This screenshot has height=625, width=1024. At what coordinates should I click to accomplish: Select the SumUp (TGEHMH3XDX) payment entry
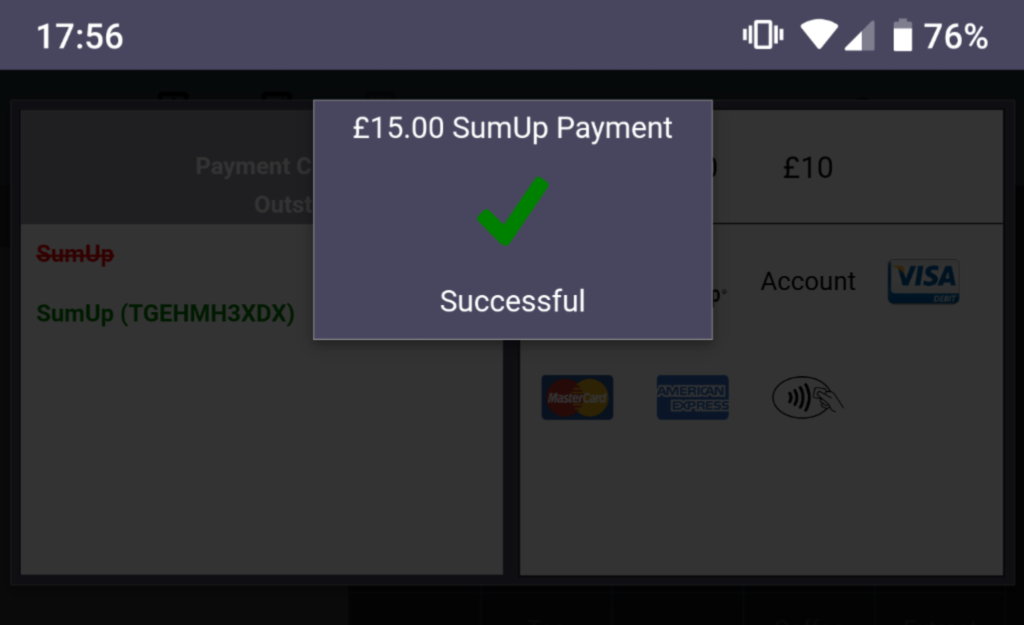165,313
